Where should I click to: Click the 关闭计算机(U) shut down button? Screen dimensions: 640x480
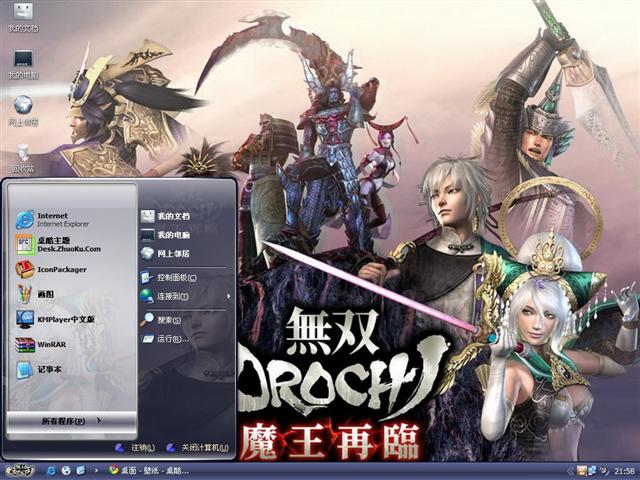[x=198, y=448]
